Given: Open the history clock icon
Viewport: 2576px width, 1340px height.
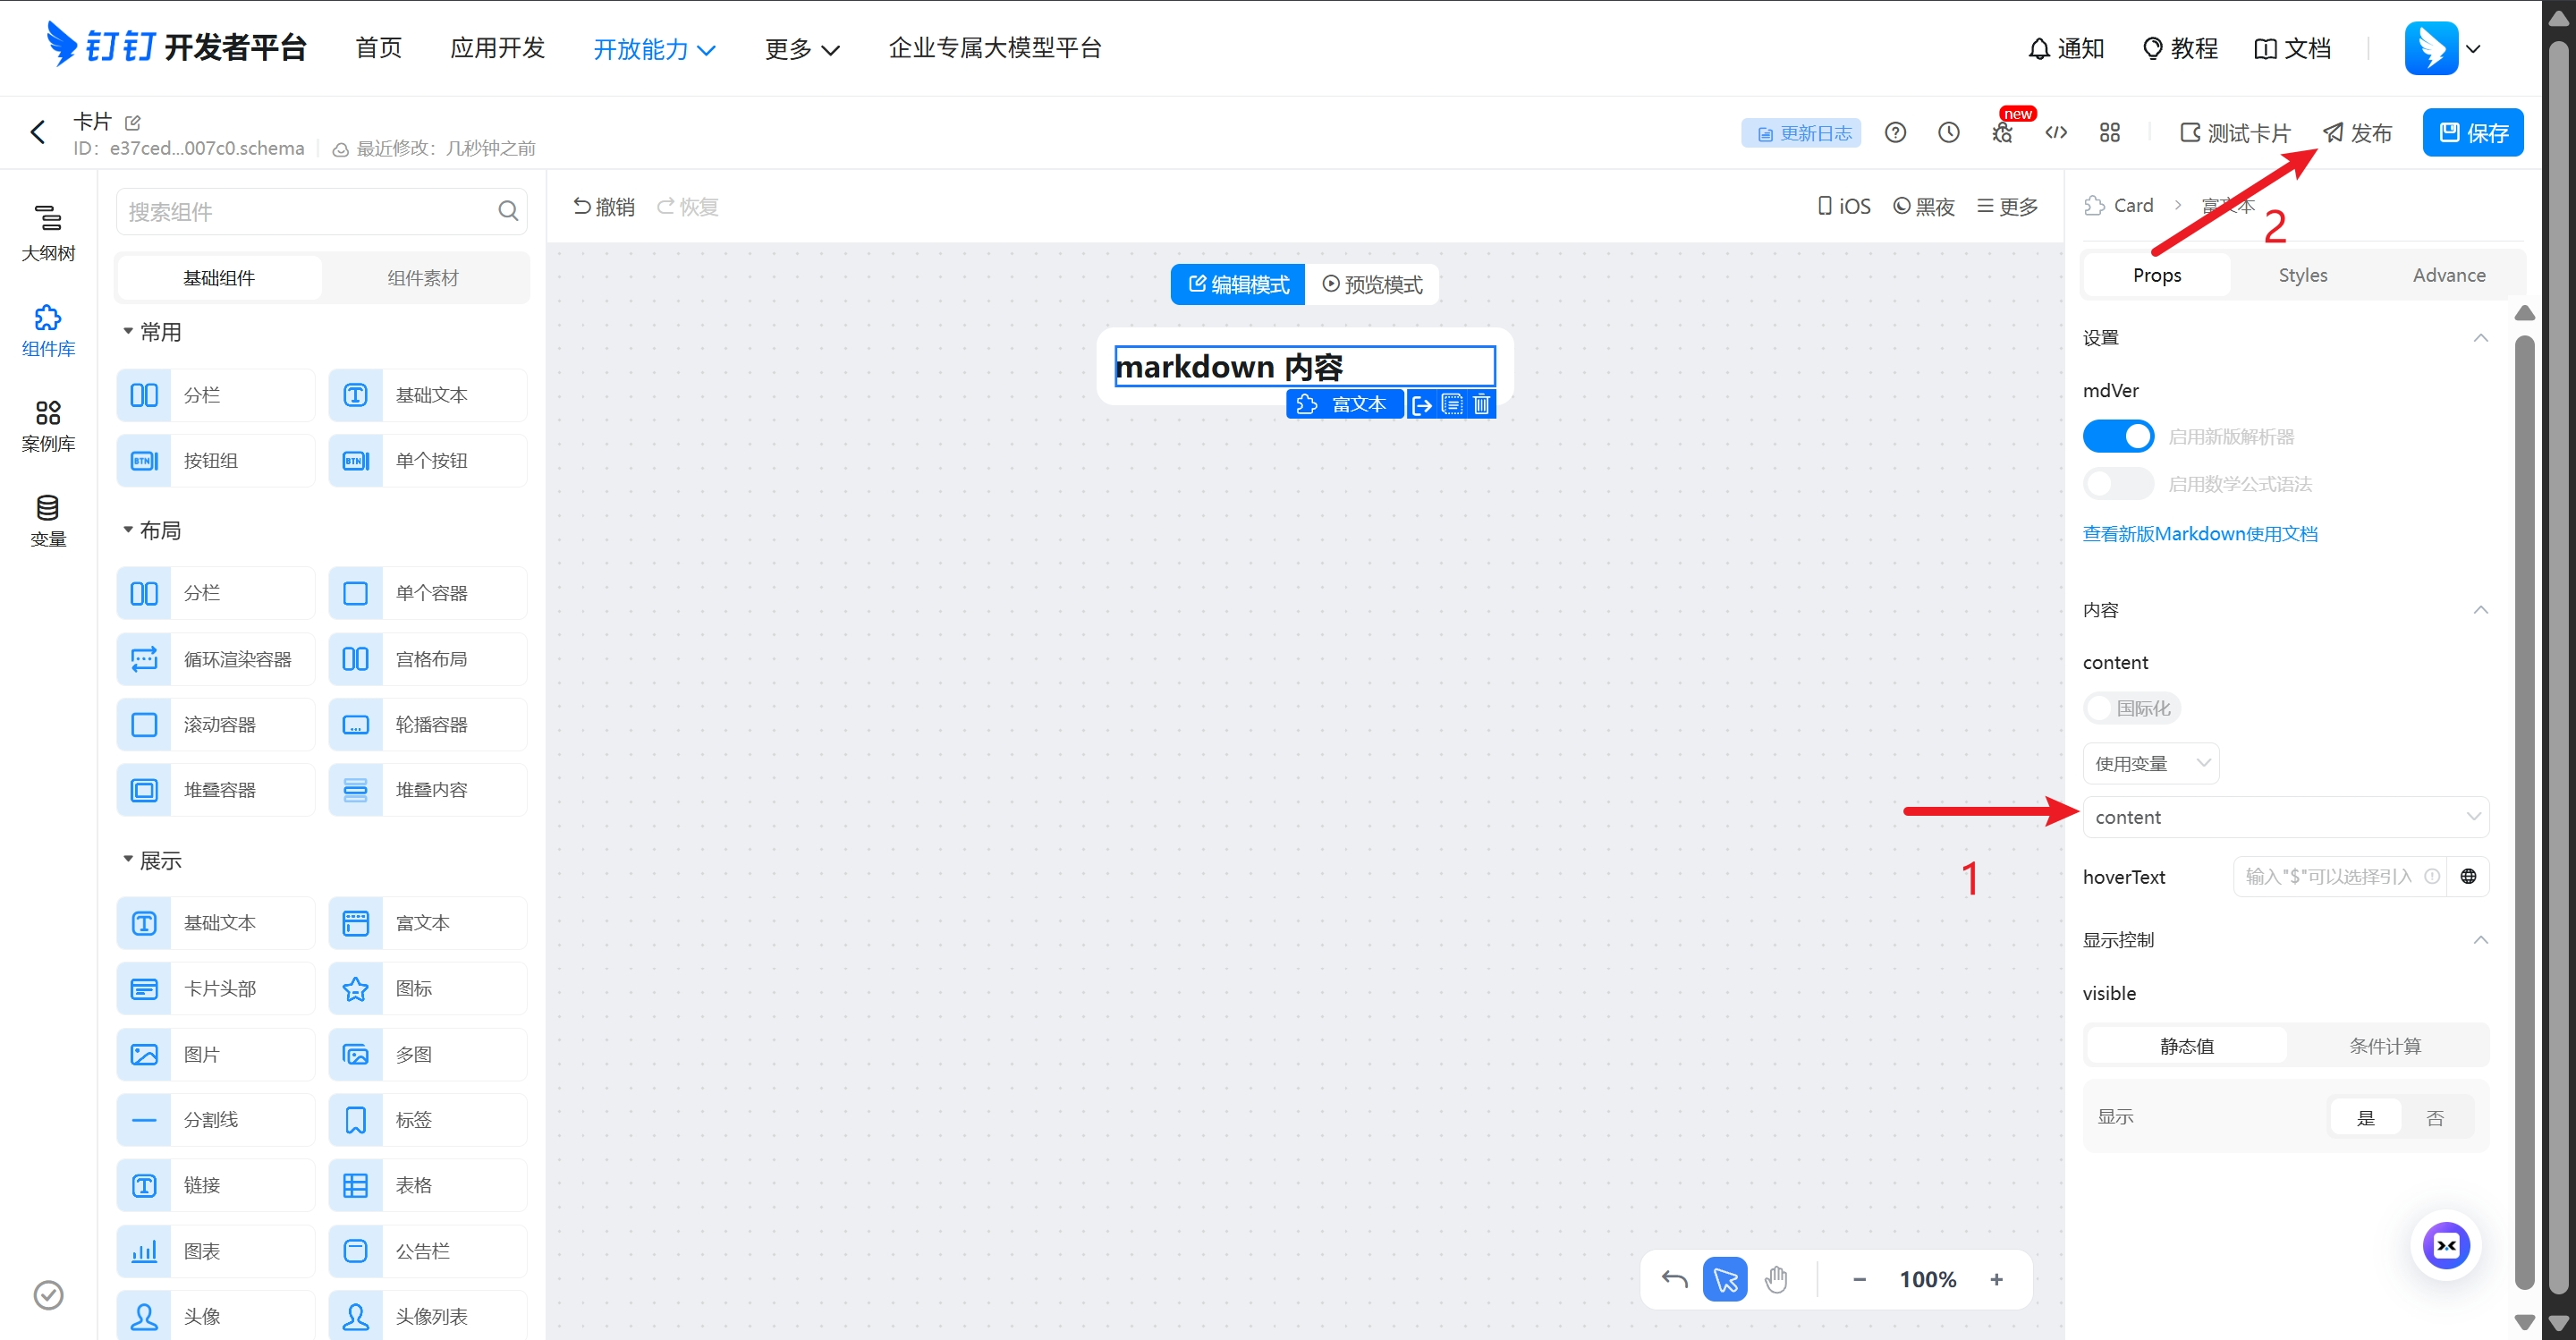Looking at the screenshot, I should click(x=1948, y=133).
